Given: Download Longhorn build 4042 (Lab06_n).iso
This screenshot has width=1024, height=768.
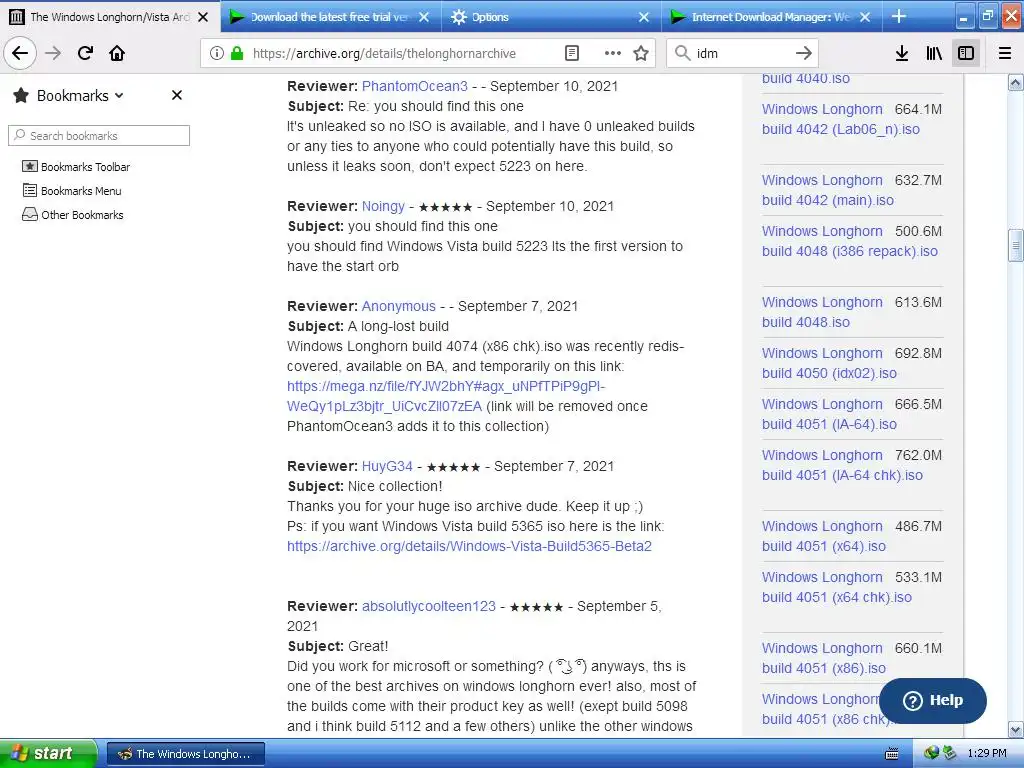Looking at the screenshot, I should point(840,119).
